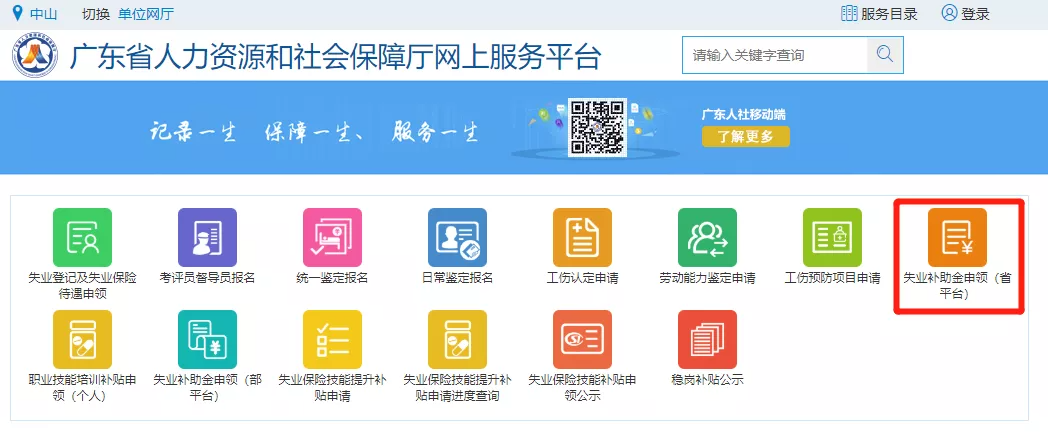Open 劳动能力鉴定申请 green icon
This screenshot has height=434, width=1048.
coord(707,237)
